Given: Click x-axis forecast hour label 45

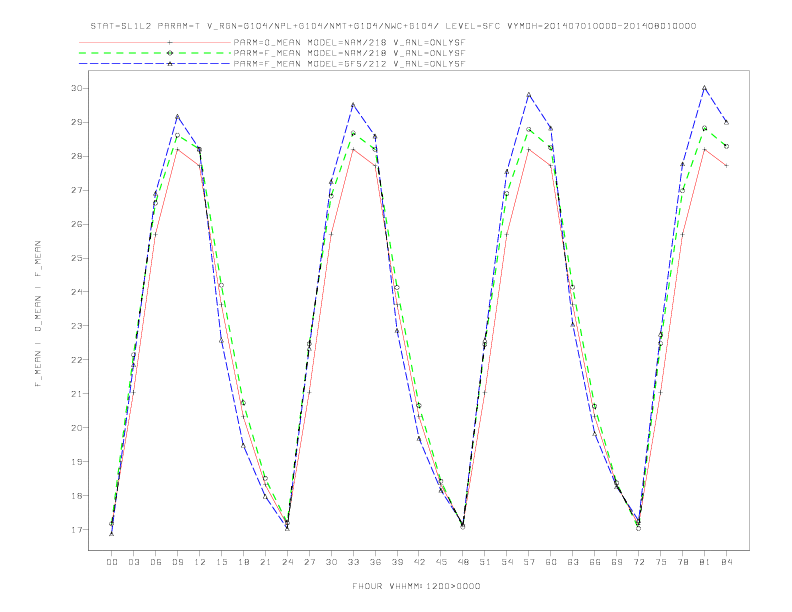Looking at the screenshot, I should point(441,562).
